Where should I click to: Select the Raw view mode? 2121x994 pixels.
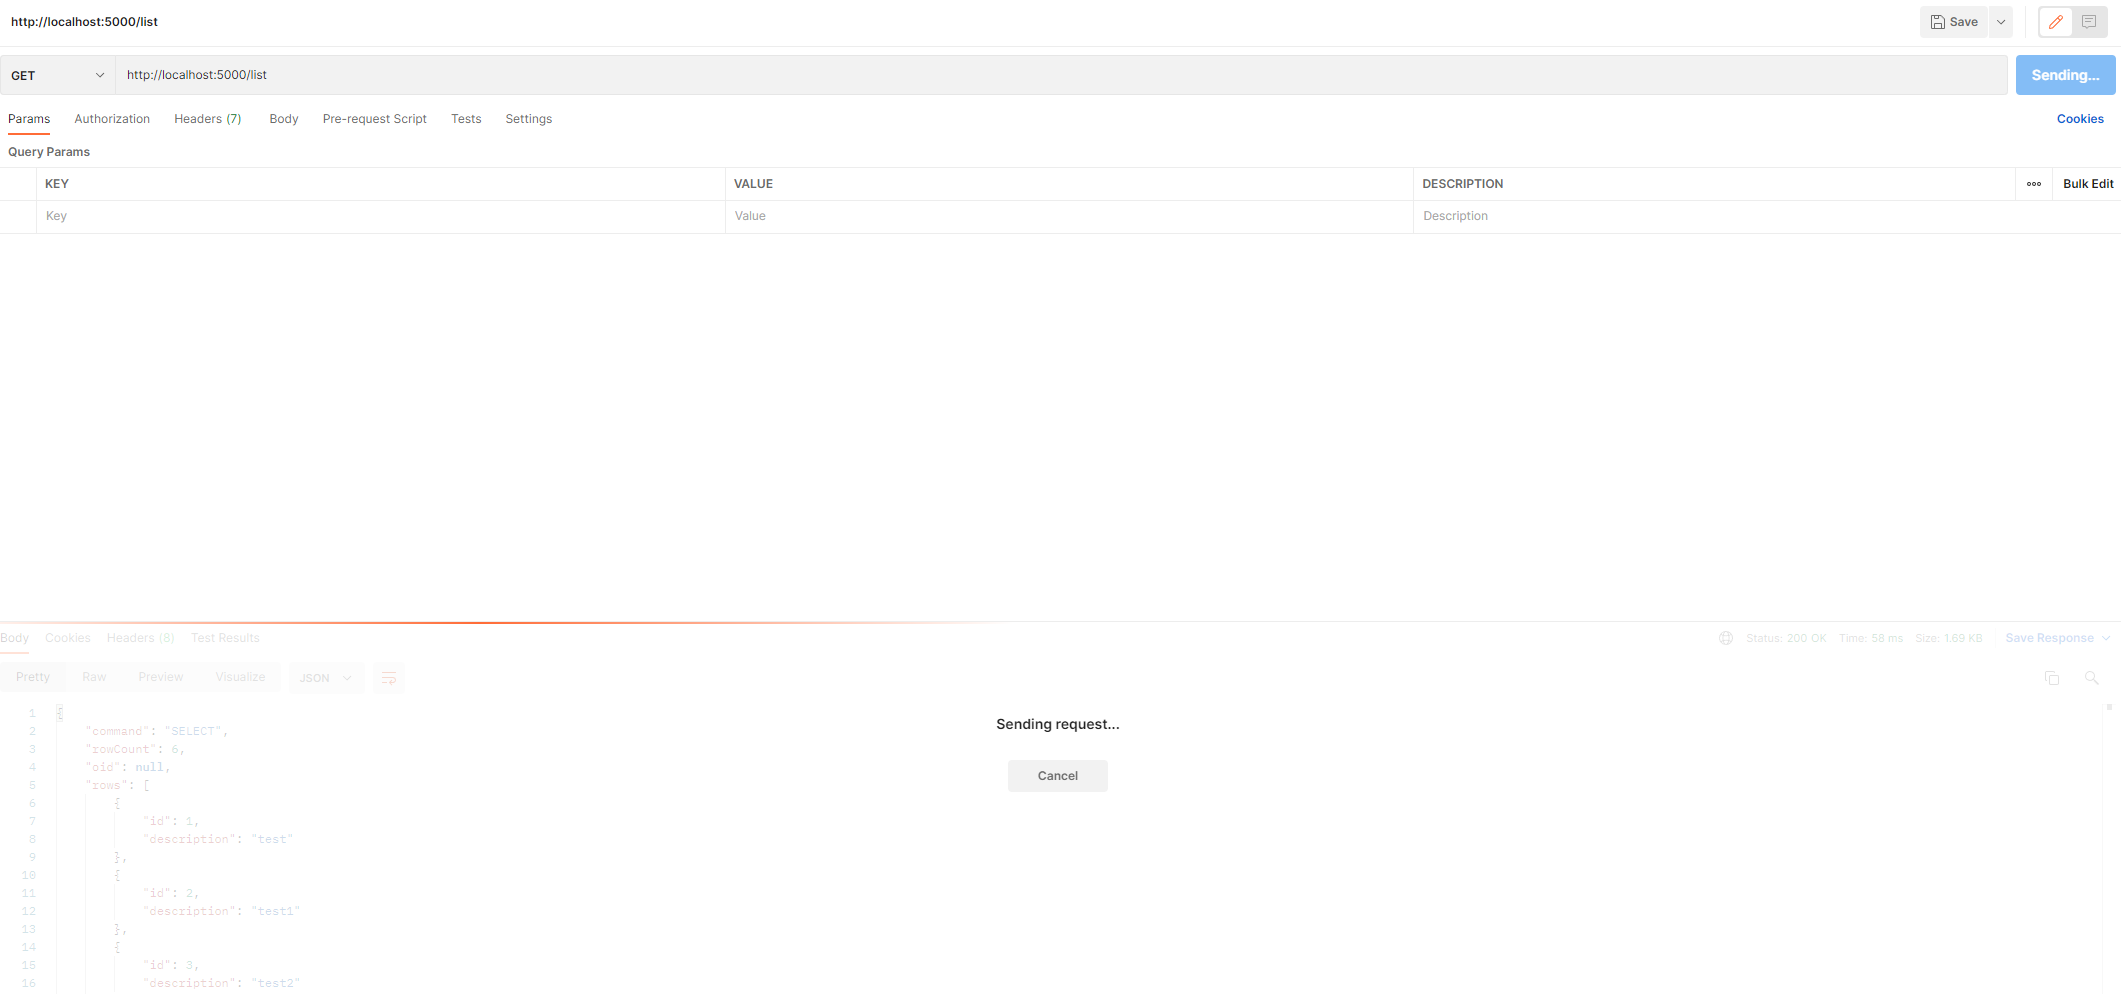point(94,677)
